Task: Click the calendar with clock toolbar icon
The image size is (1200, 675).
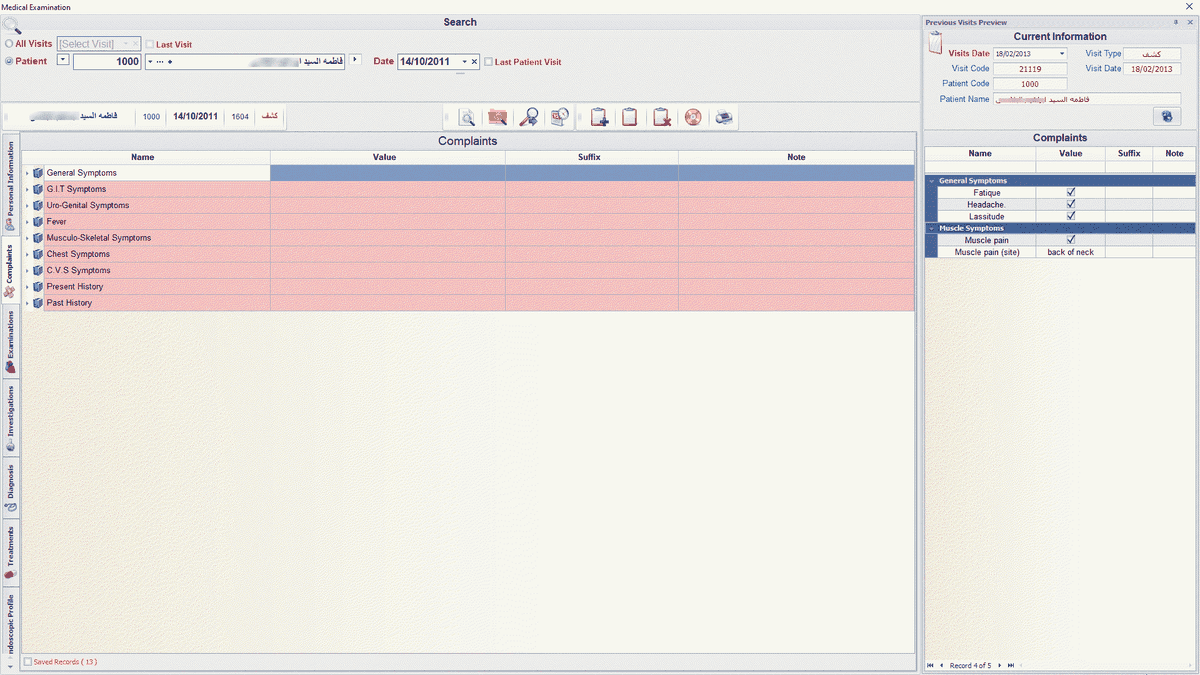Action: click(x=560, y=117)
